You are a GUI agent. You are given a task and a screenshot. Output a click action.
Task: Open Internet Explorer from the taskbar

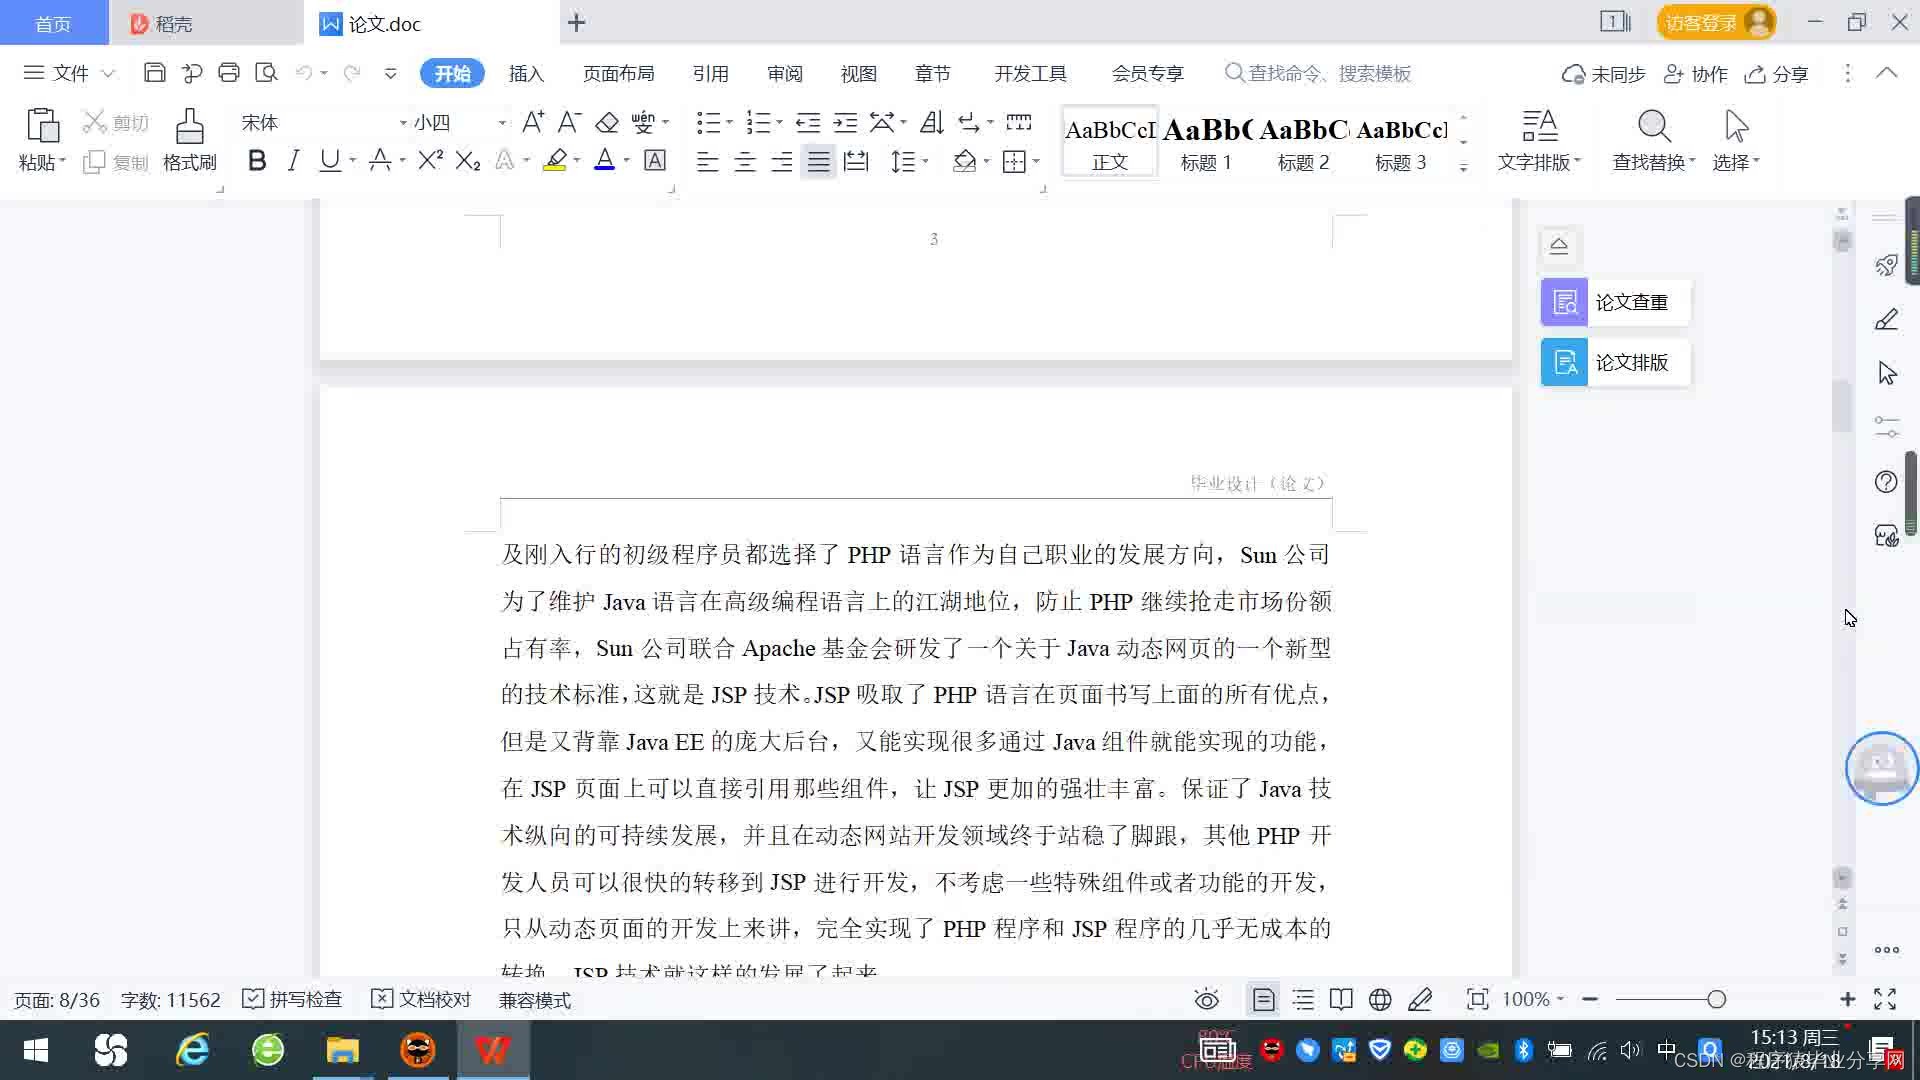point(192,1051)
